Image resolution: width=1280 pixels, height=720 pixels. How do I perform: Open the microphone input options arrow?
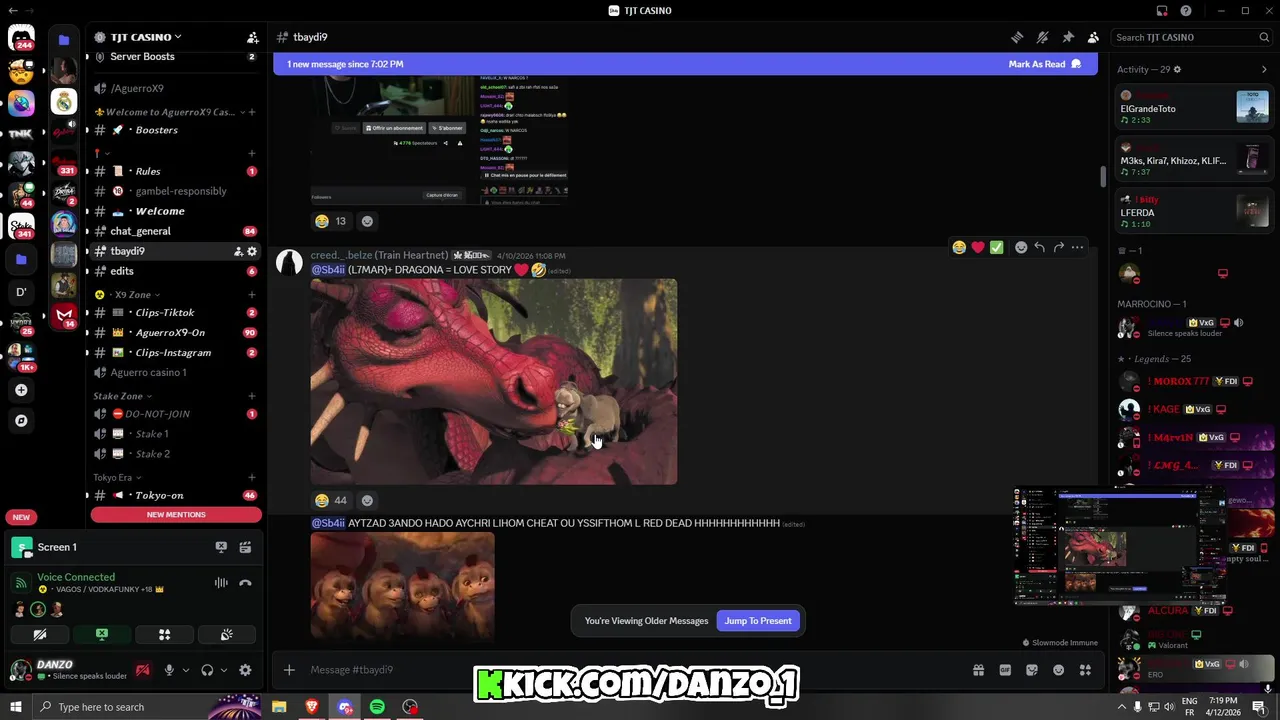pos(185,670)
